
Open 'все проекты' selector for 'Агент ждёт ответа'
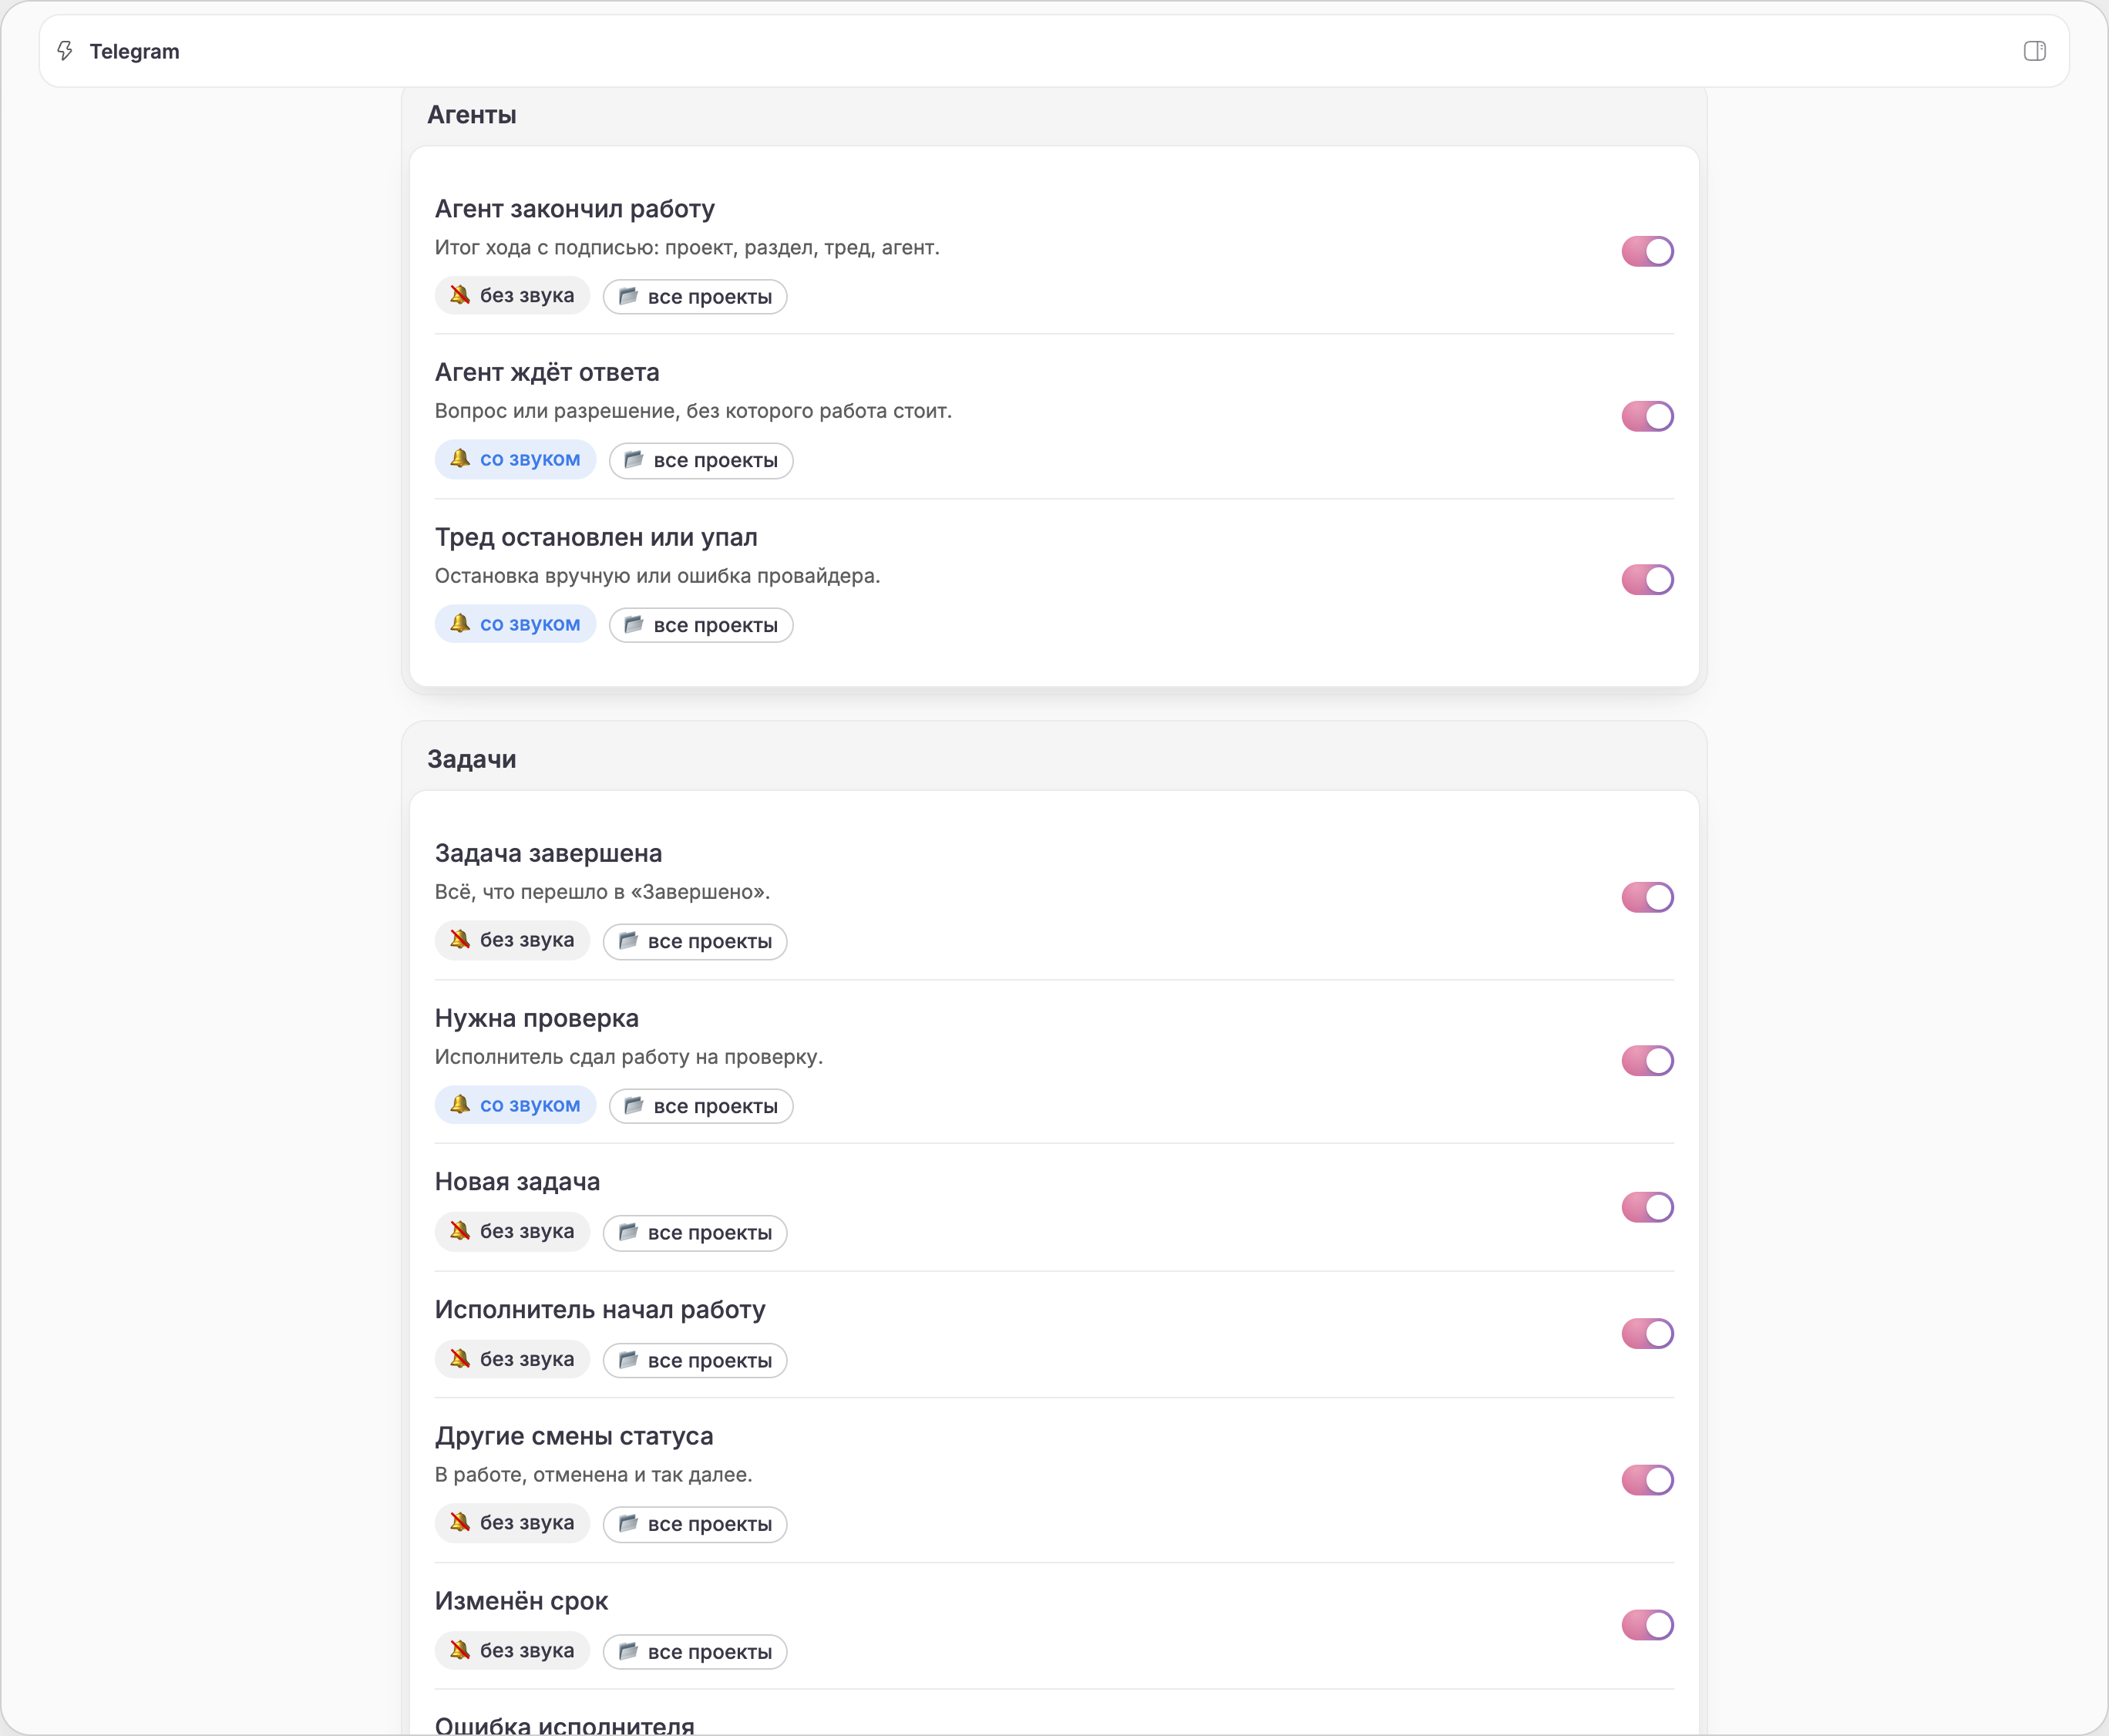(701, 461)
